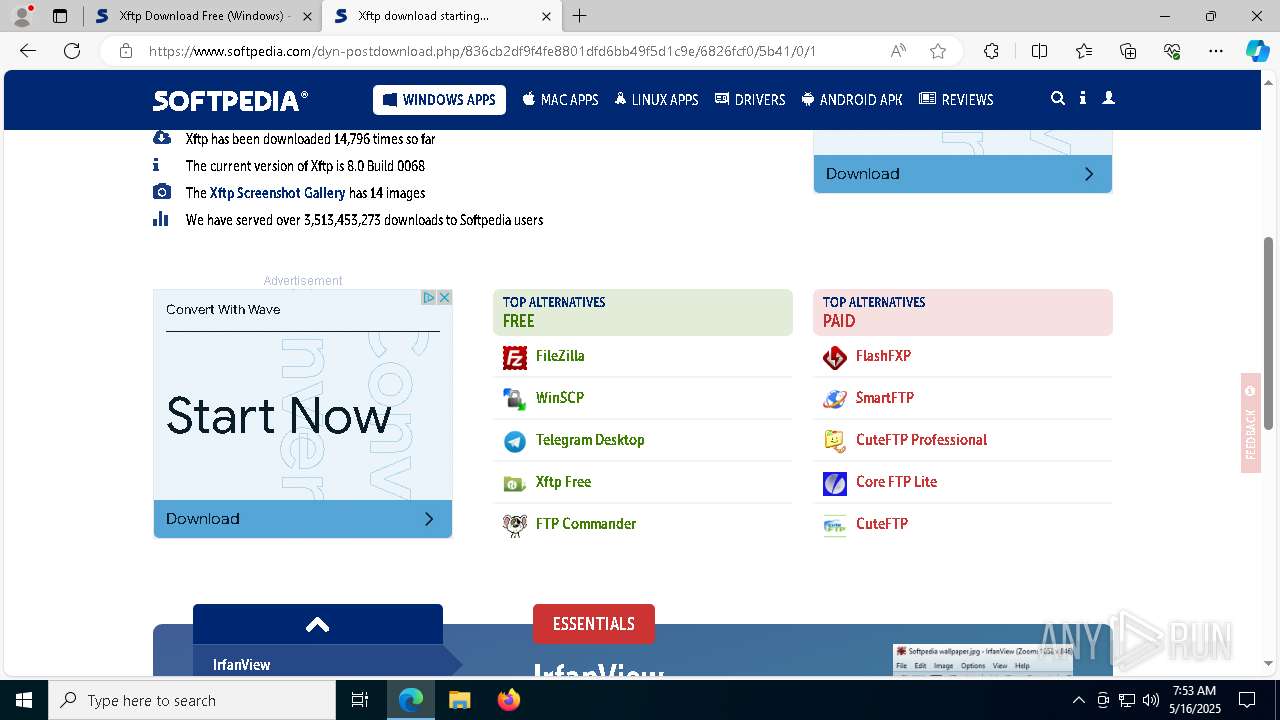The height and width of the screenshot is (720, 1280).
Task: Open Task View on the taskbar
Action: (x=360, y=700)
